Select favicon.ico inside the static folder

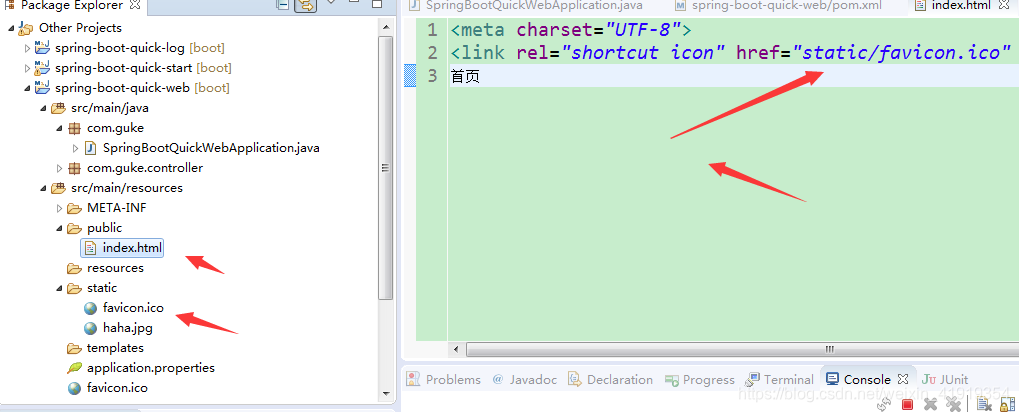point(133,308)
